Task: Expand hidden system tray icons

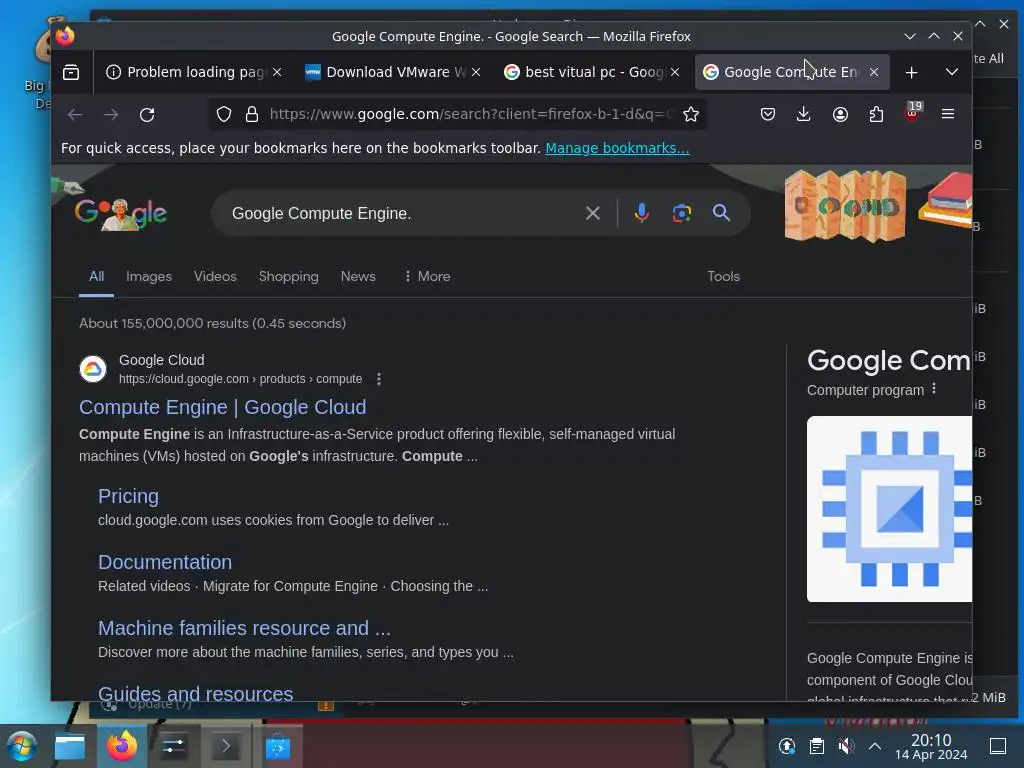Action: coord(875,746)
